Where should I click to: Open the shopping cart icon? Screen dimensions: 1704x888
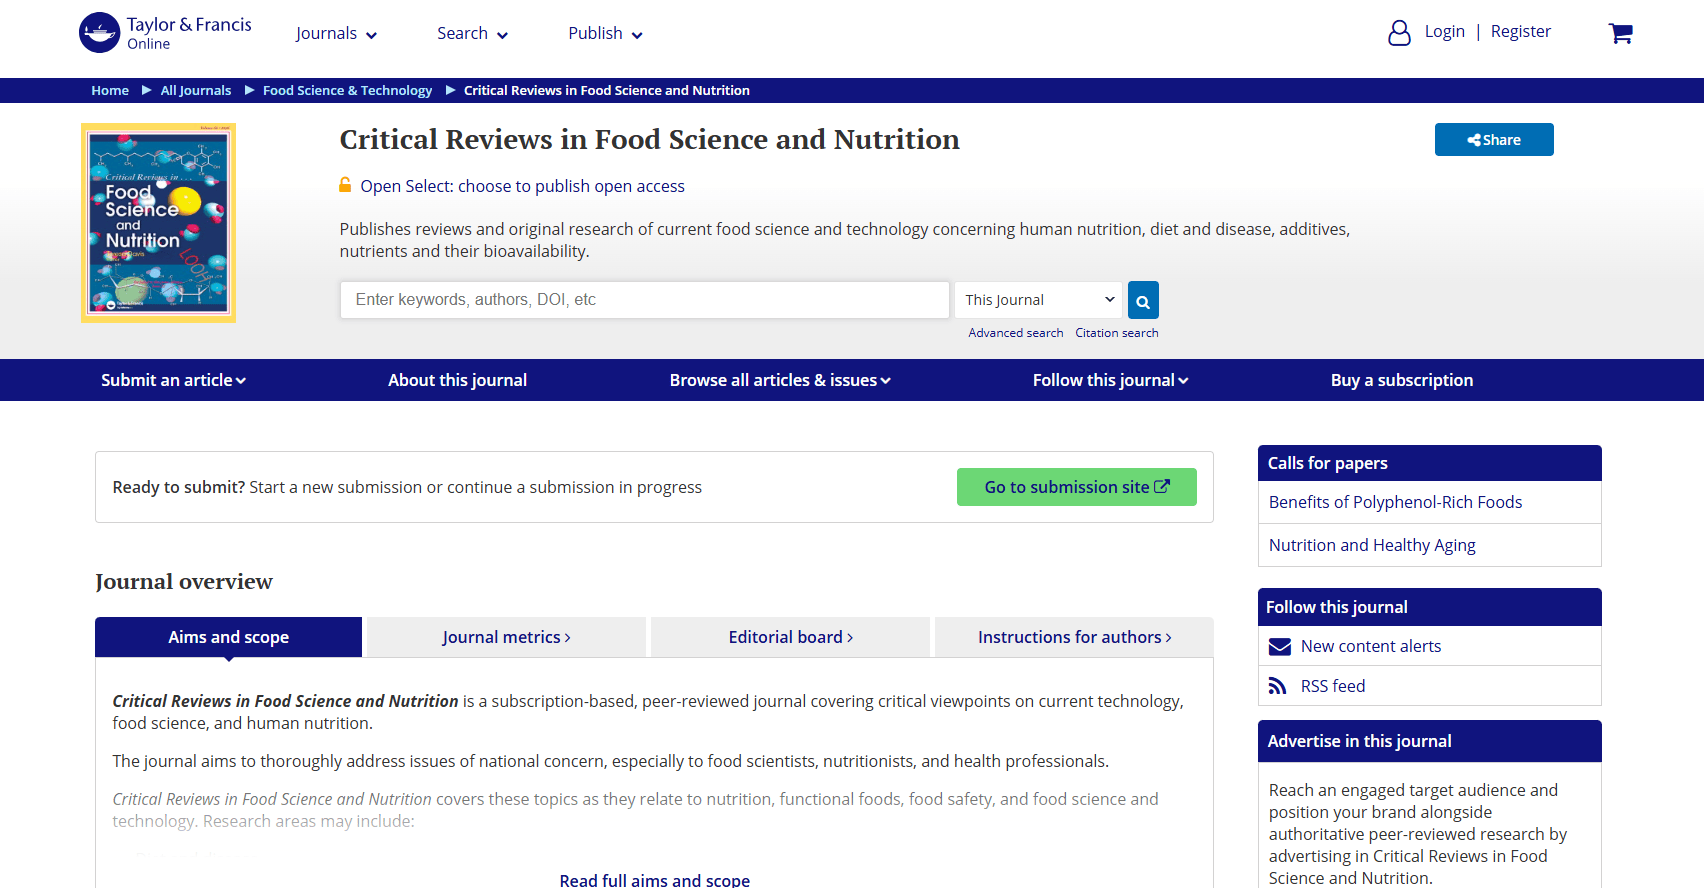coord(1620,33)
